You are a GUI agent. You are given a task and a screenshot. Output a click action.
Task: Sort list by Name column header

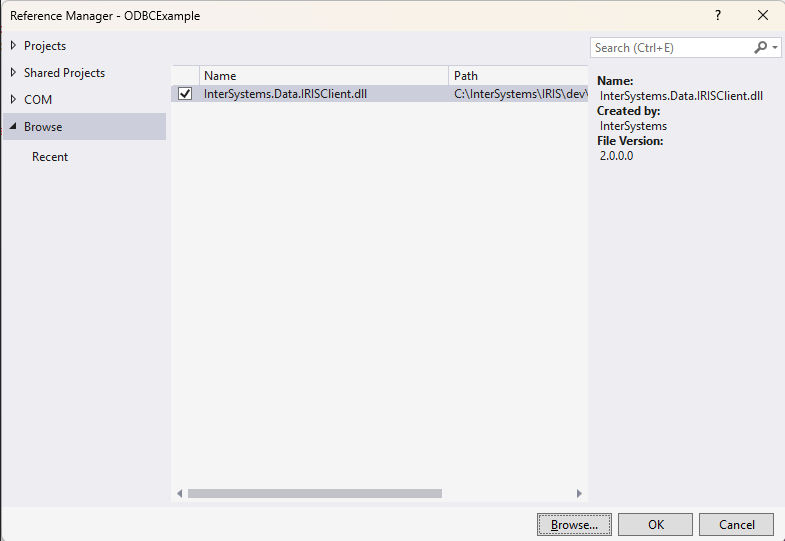[x=324, y=76]
